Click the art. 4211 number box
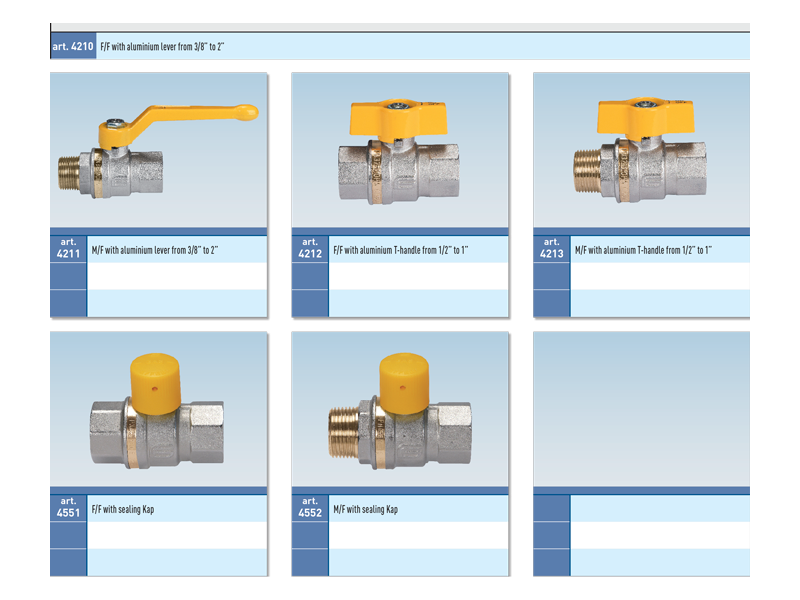This screenshot has width=800, height=600. (68, 248)
